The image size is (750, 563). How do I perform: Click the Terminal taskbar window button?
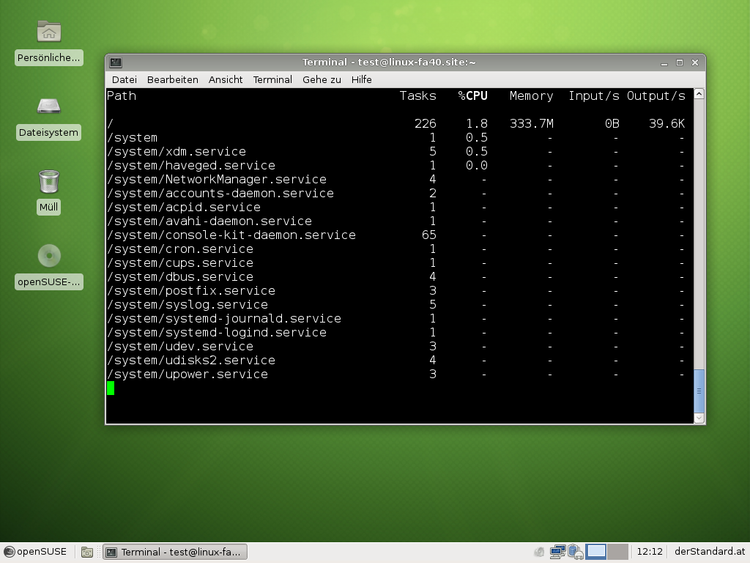point(175,552)
